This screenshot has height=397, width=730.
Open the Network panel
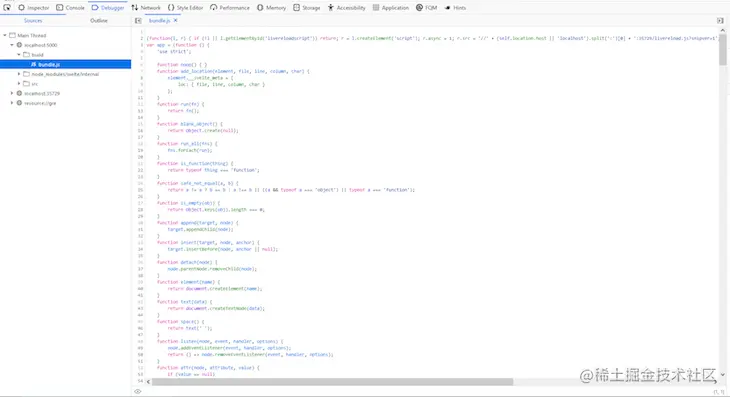(x=146, y=7)
